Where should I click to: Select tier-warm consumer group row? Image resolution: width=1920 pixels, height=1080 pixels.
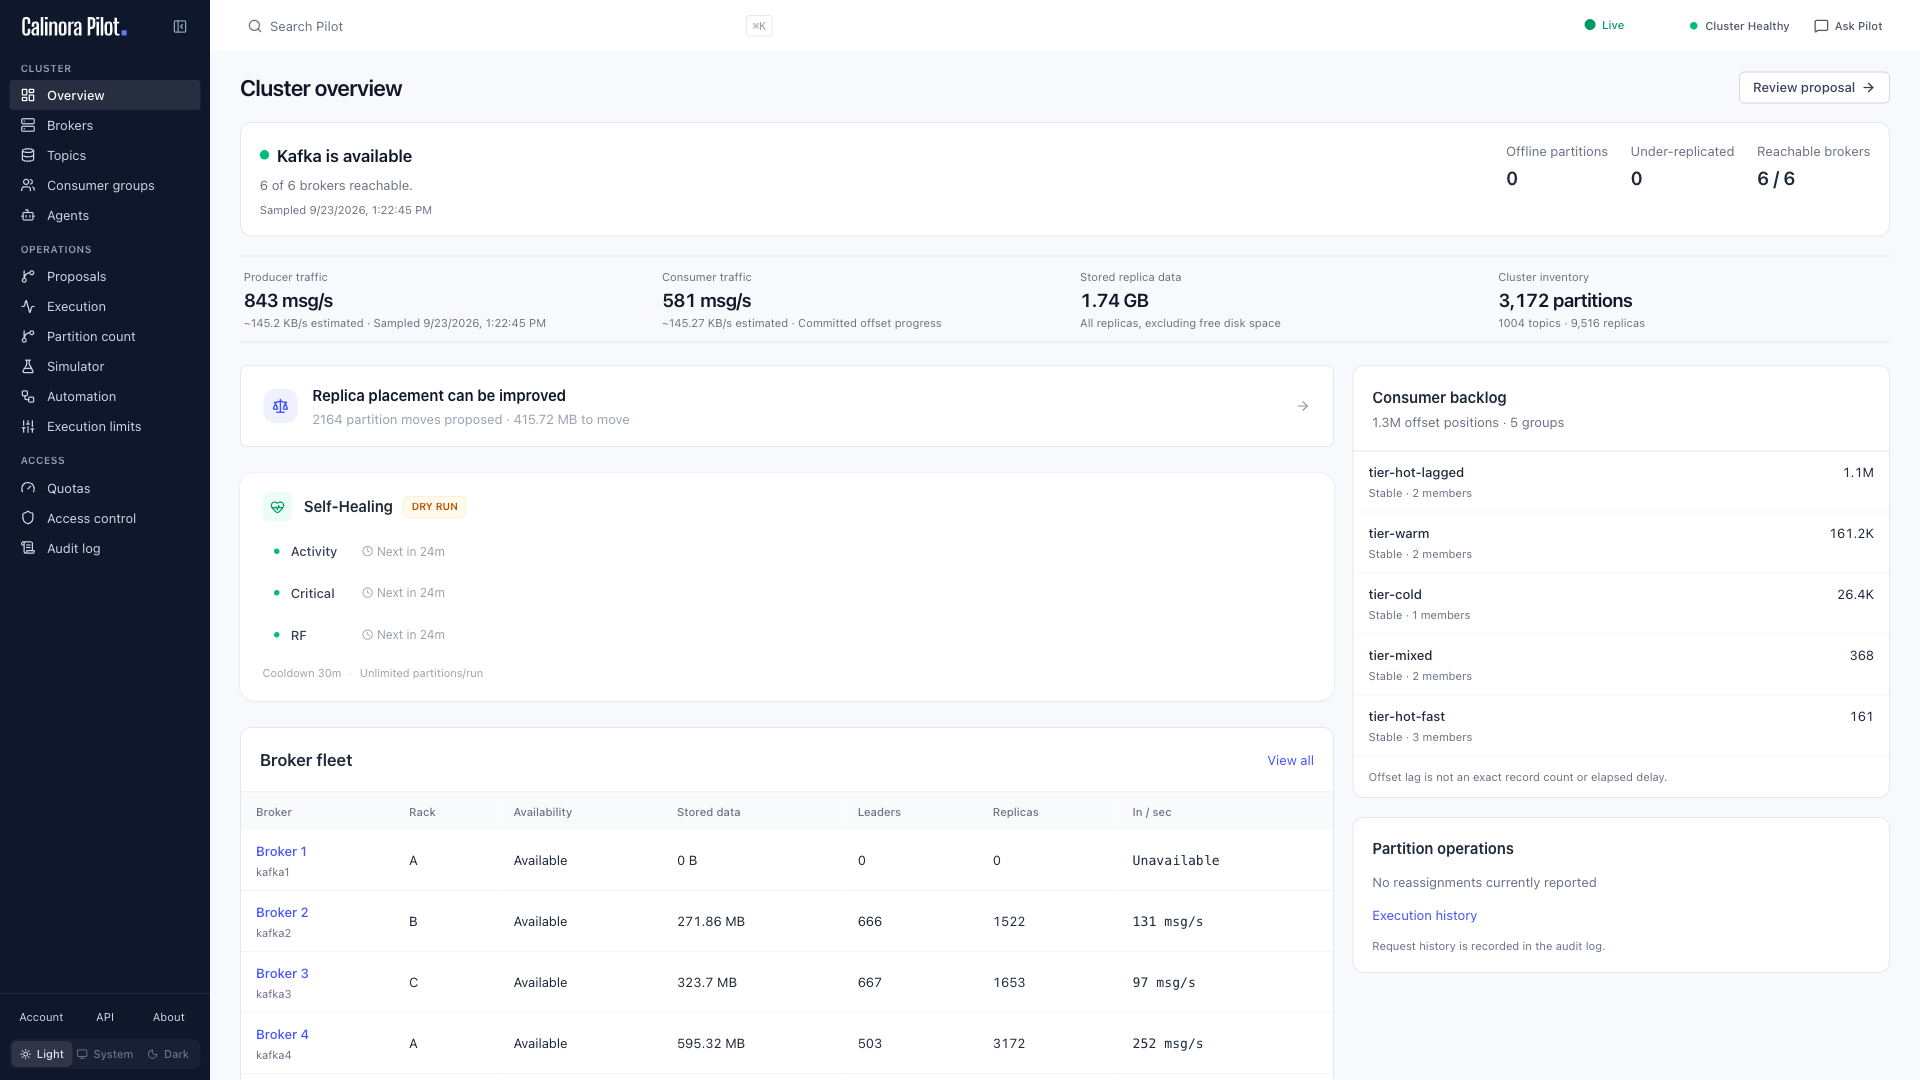point(1620,543)
